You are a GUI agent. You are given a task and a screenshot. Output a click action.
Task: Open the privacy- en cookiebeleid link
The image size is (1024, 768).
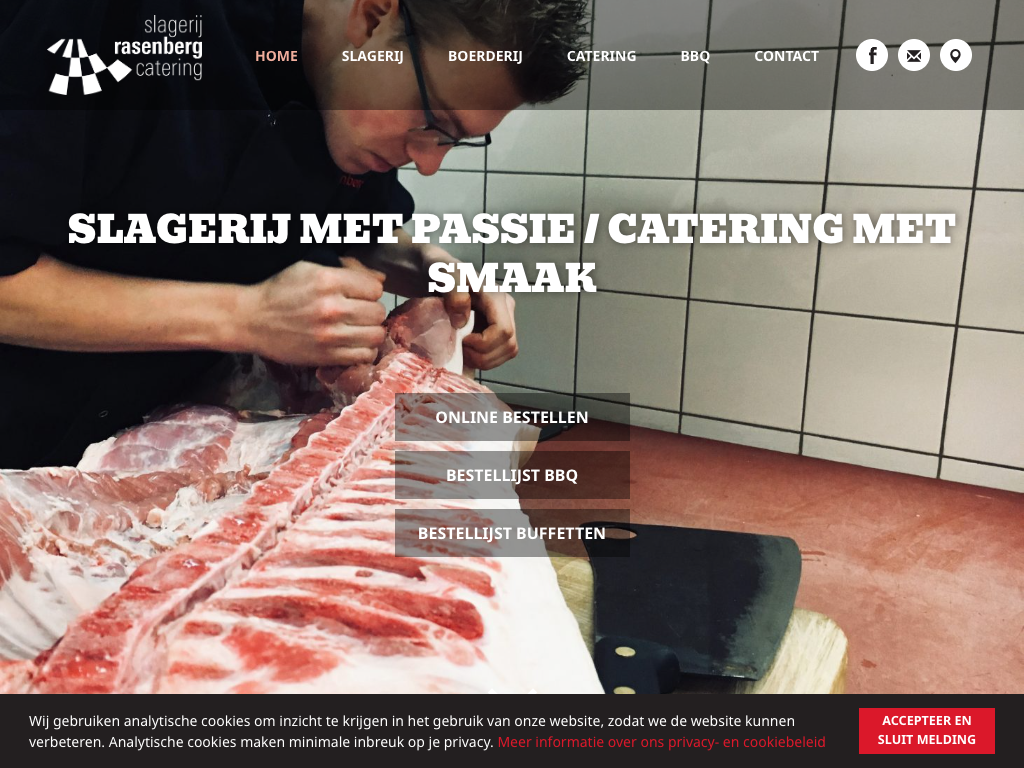pyautogui.click(x=662, y=742)
